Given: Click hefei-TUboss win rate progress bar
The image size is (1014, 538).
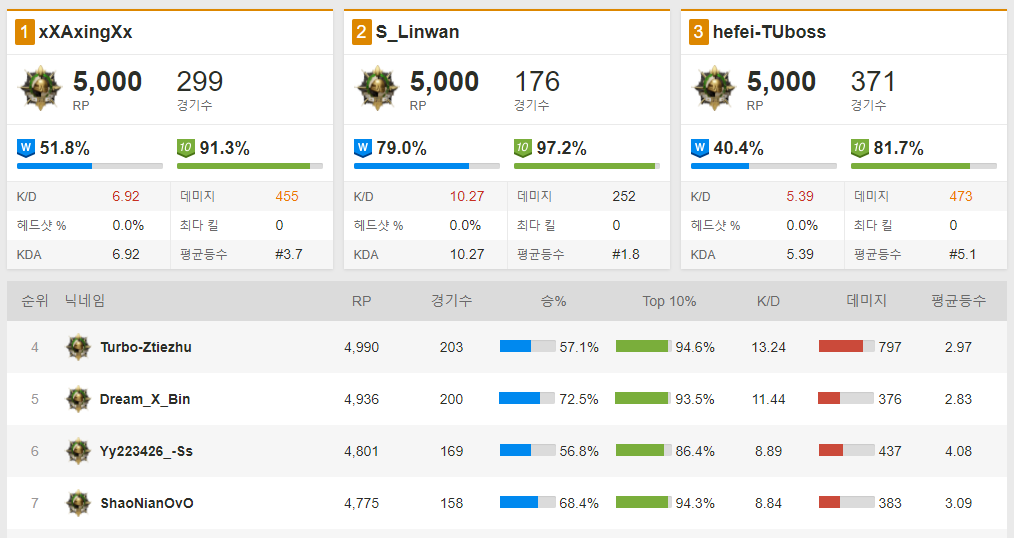Looking at the screenshot, I should 764,166.
